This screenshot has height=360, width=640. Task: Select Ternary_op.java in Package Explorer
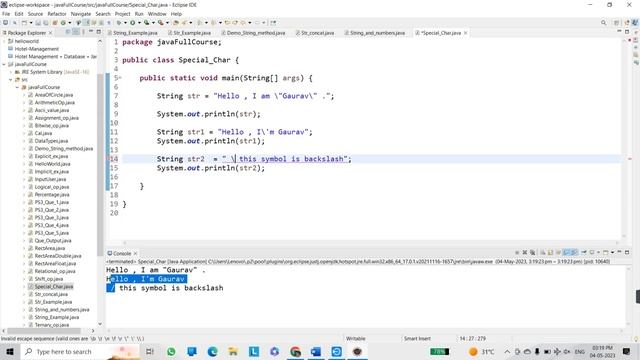pos(51,325)
